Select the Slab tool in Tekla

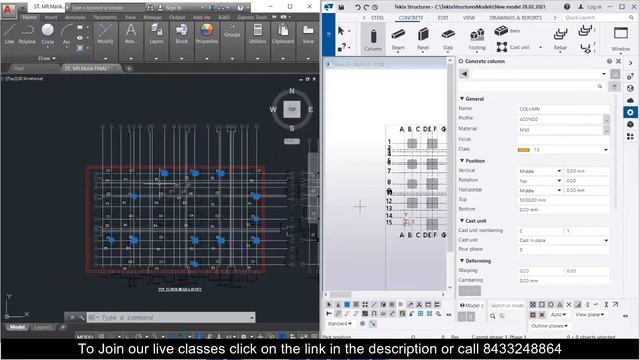[x=448, y=39]
